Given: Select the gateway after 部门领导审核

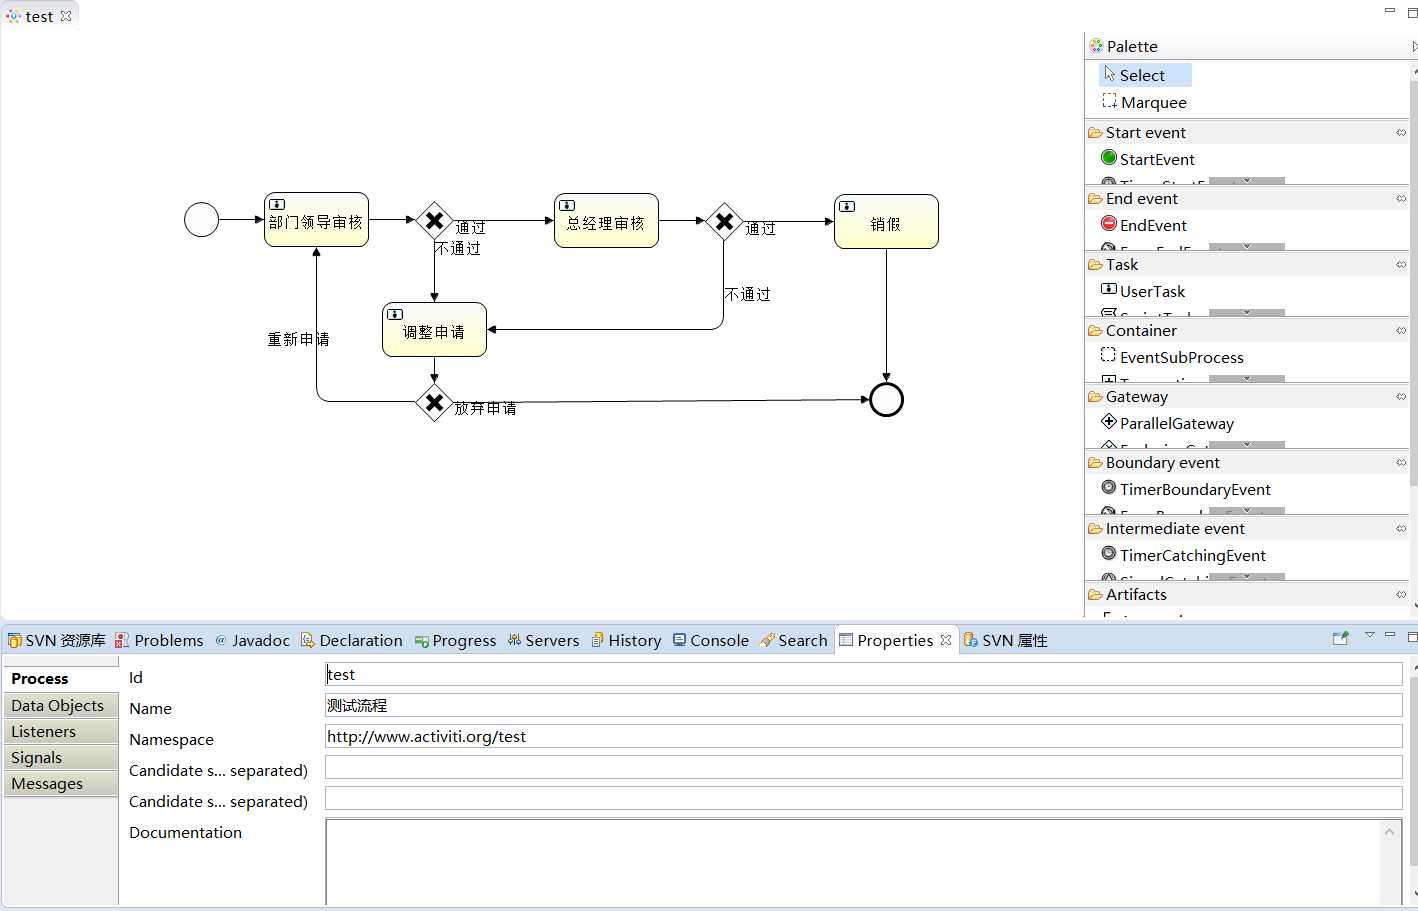Looking at the screenshot, I should pos(434,220).
